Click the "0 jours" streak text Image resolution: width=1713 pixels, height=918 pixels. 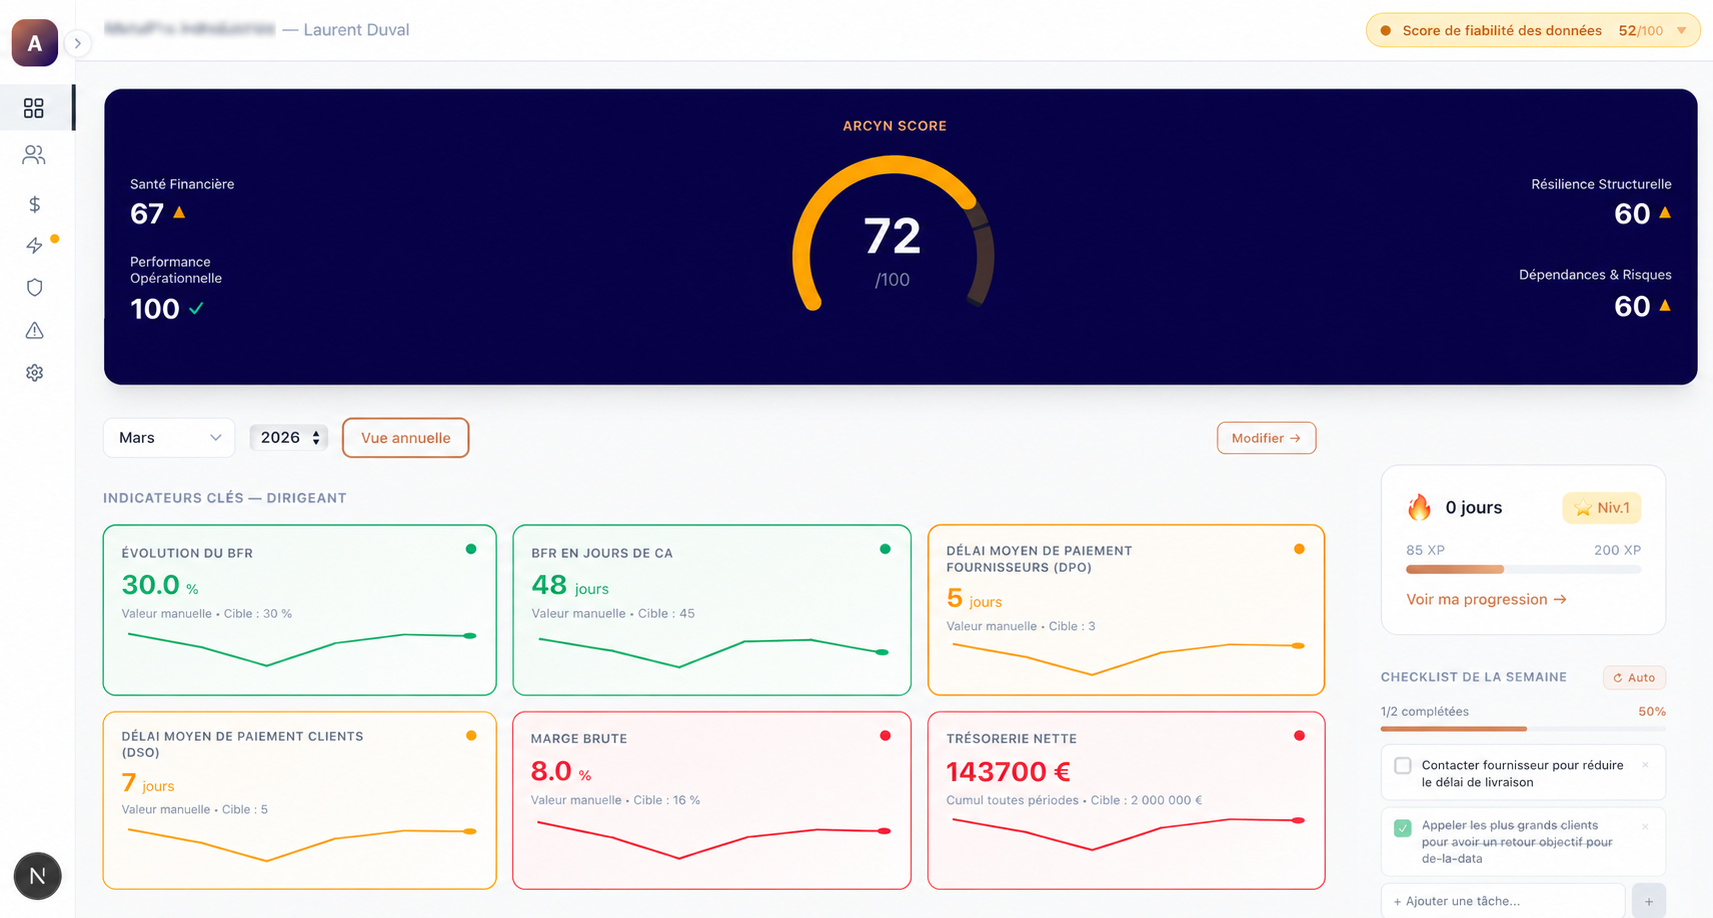(1474, 508)
